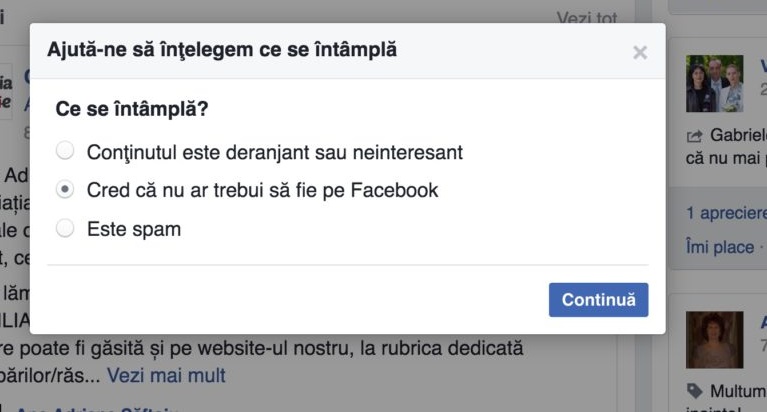
Task: Choose the 'Este spam' radio option
Action: (65, 228)
